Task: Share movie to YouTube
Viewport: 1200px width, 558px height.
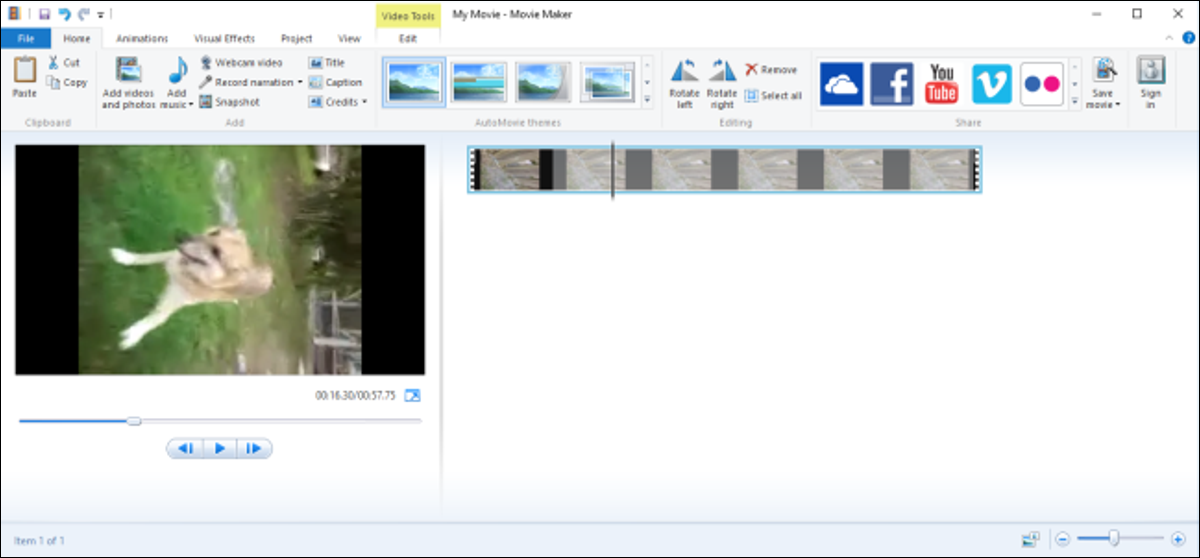Action: click(x=941, y=83)
